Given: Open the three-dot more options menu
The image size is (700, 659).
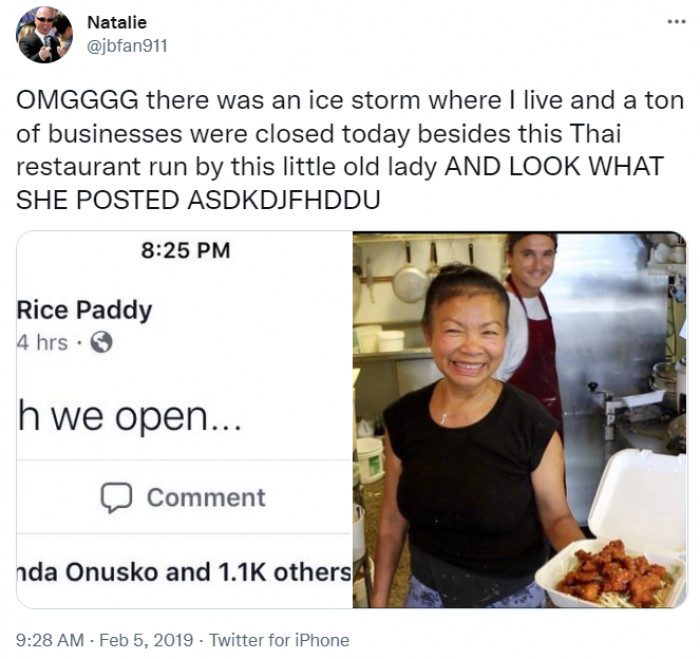Looking at the screenshot, I should pos(676,21).
